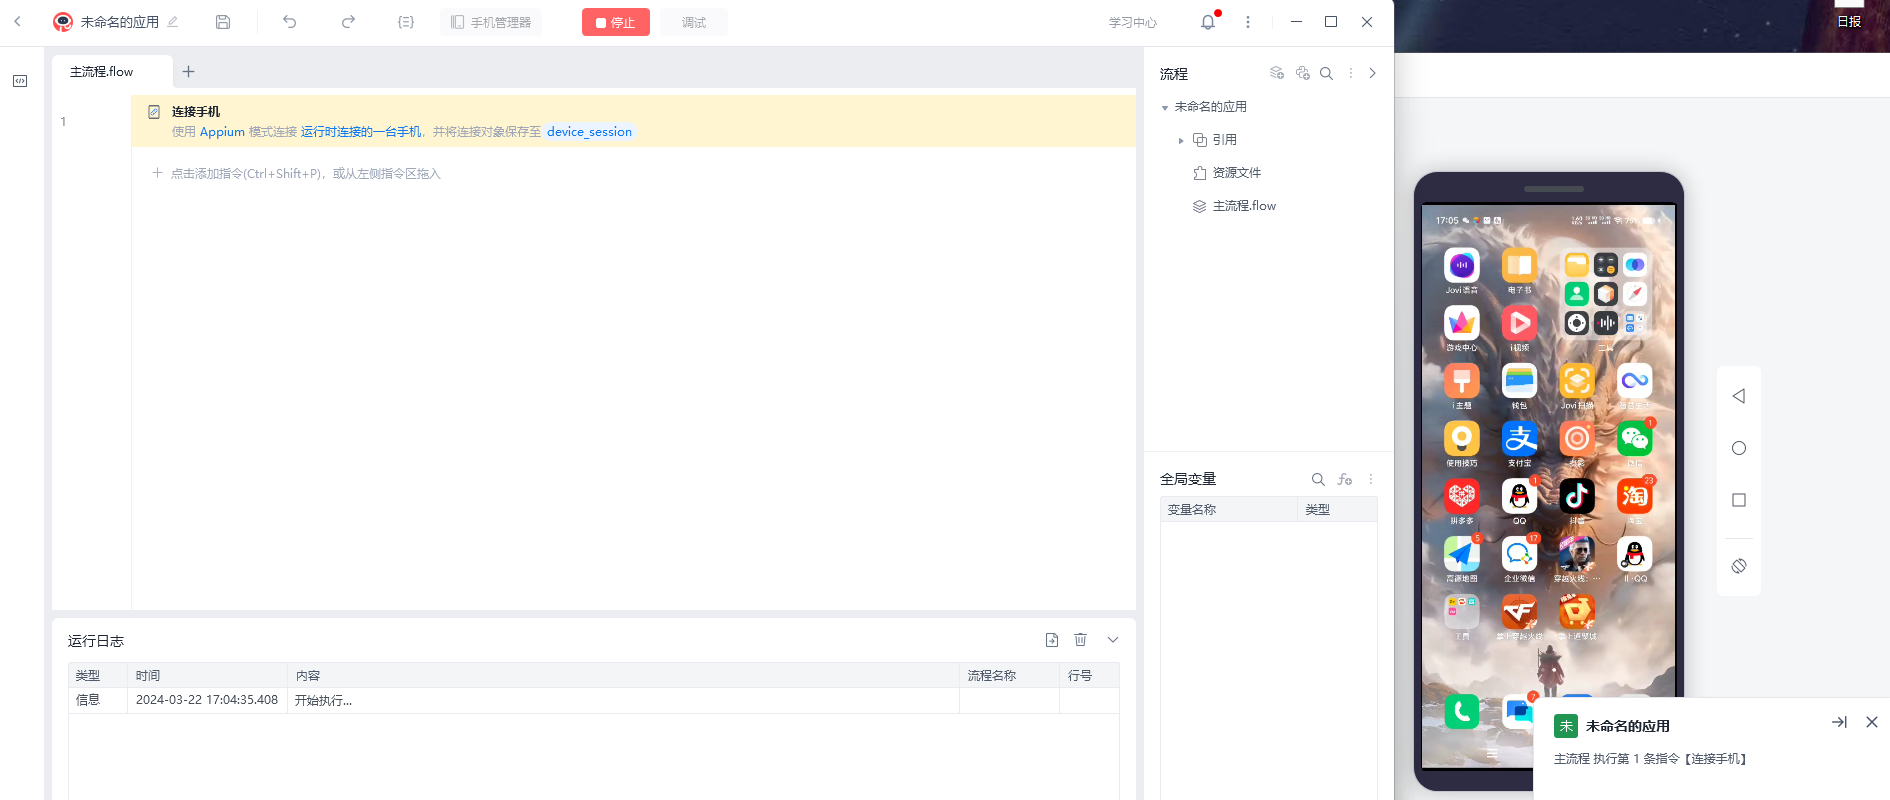1890x800 pixels.
Task: Open WeChat app on phone screen
Action: (1634, 440)
